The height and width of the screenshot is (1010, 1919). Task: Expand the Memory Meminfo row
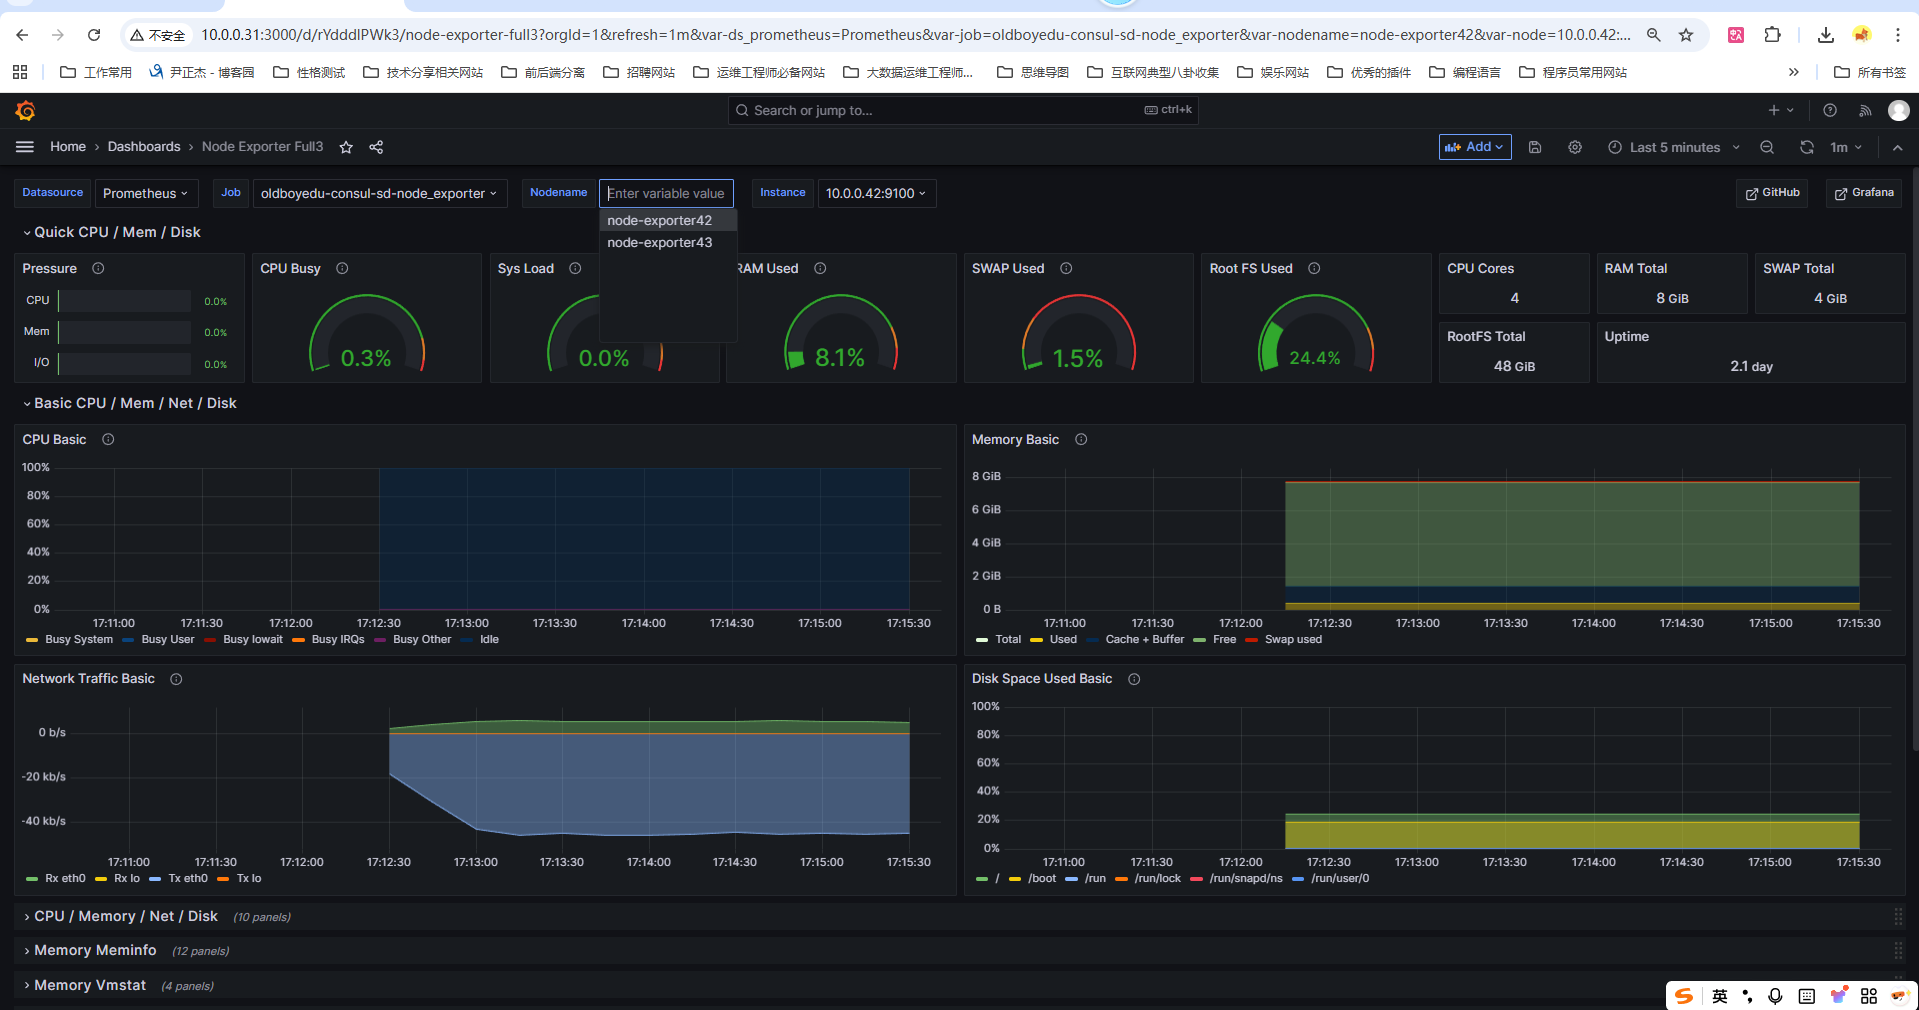95,951
